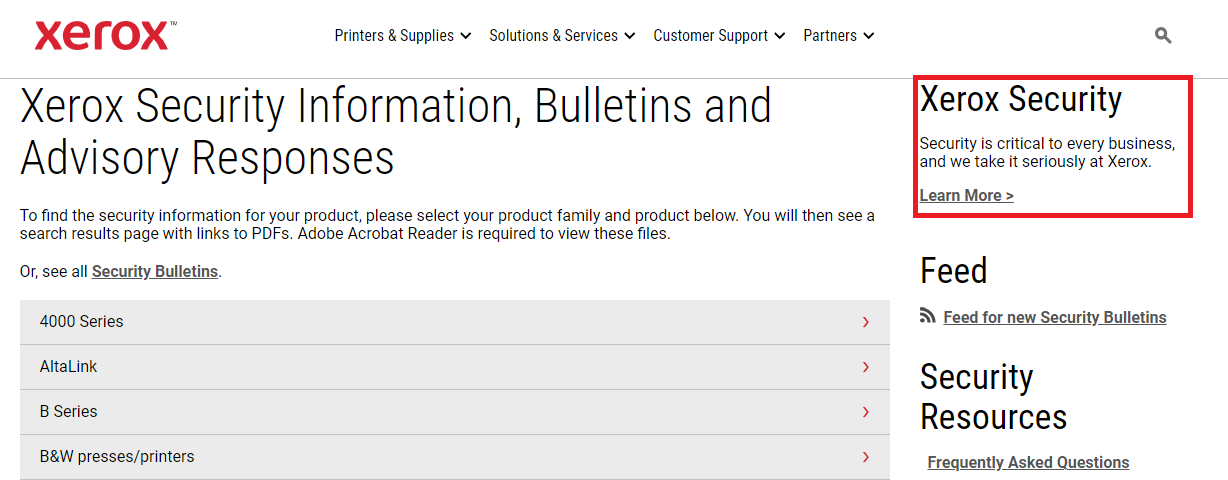The height and width of the screenshot is (480, 1228).
Task: Open Frequently Asked Questions link
Action: [1028, 462]
